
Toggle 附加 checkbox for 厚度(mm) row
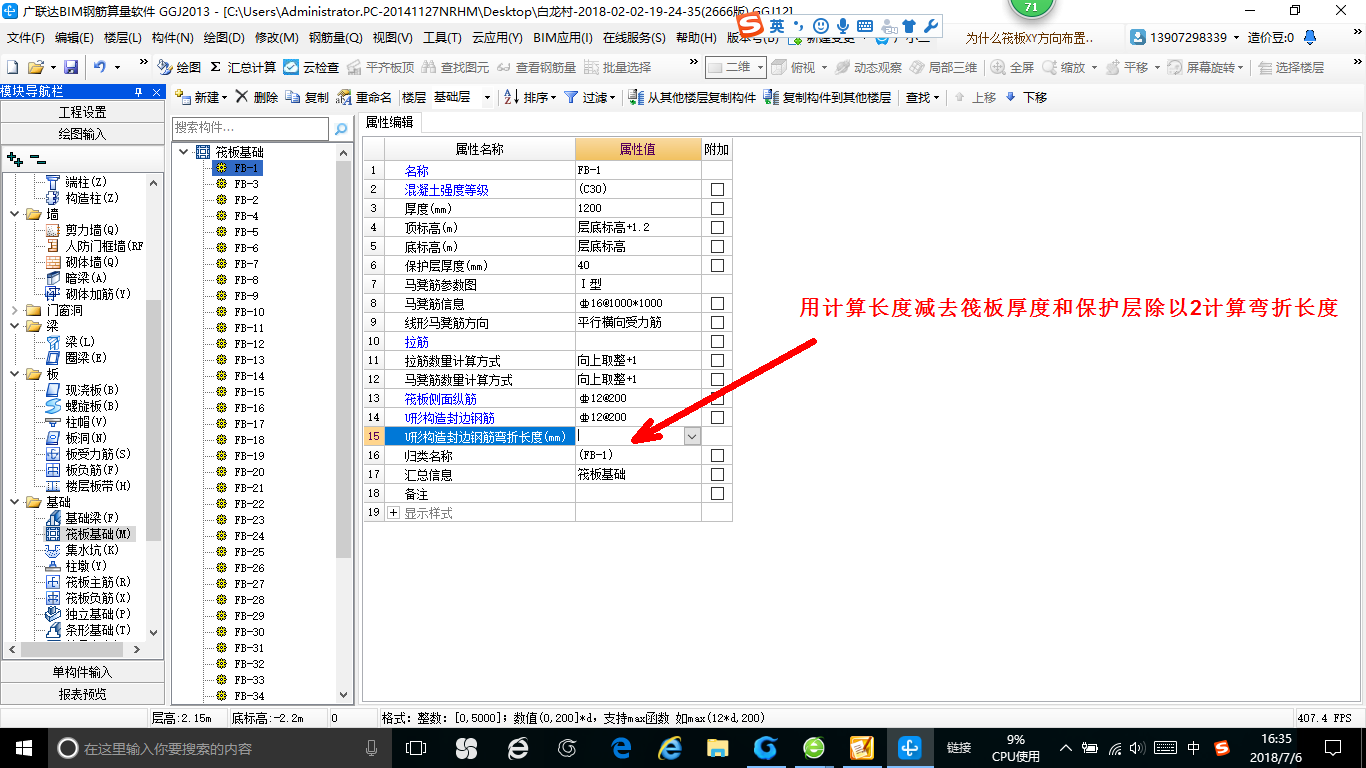tap(717, 208)
